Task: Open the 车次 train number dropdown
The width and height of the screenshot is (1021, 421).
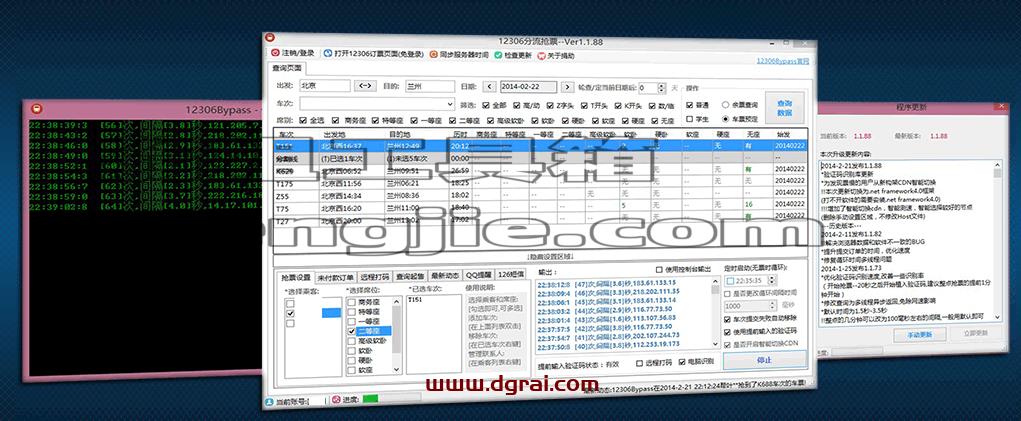Action: pyautogui.click(x=451, y=104)
